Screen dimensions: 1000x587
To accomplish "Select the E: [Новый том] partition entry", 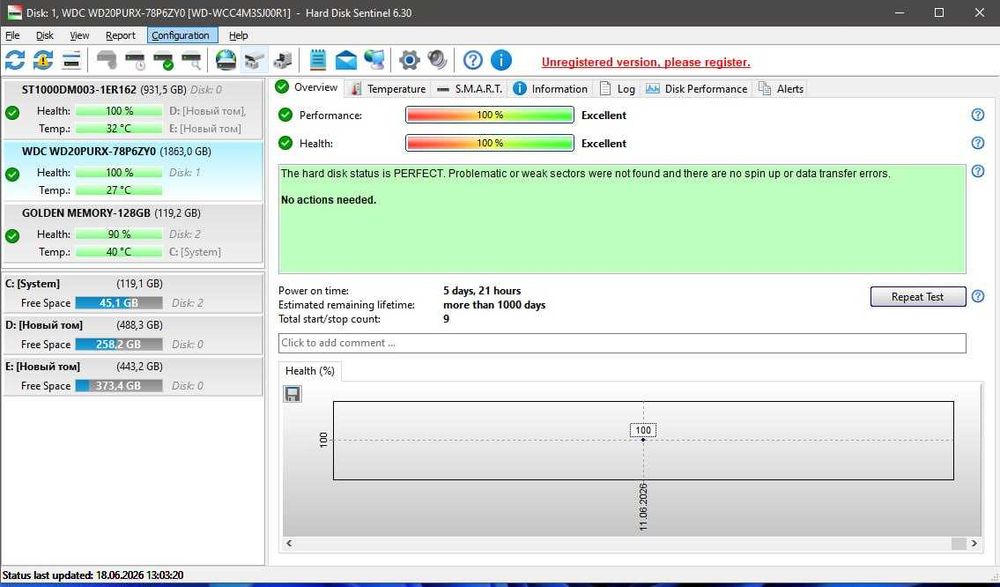I will tap(133, 376).
